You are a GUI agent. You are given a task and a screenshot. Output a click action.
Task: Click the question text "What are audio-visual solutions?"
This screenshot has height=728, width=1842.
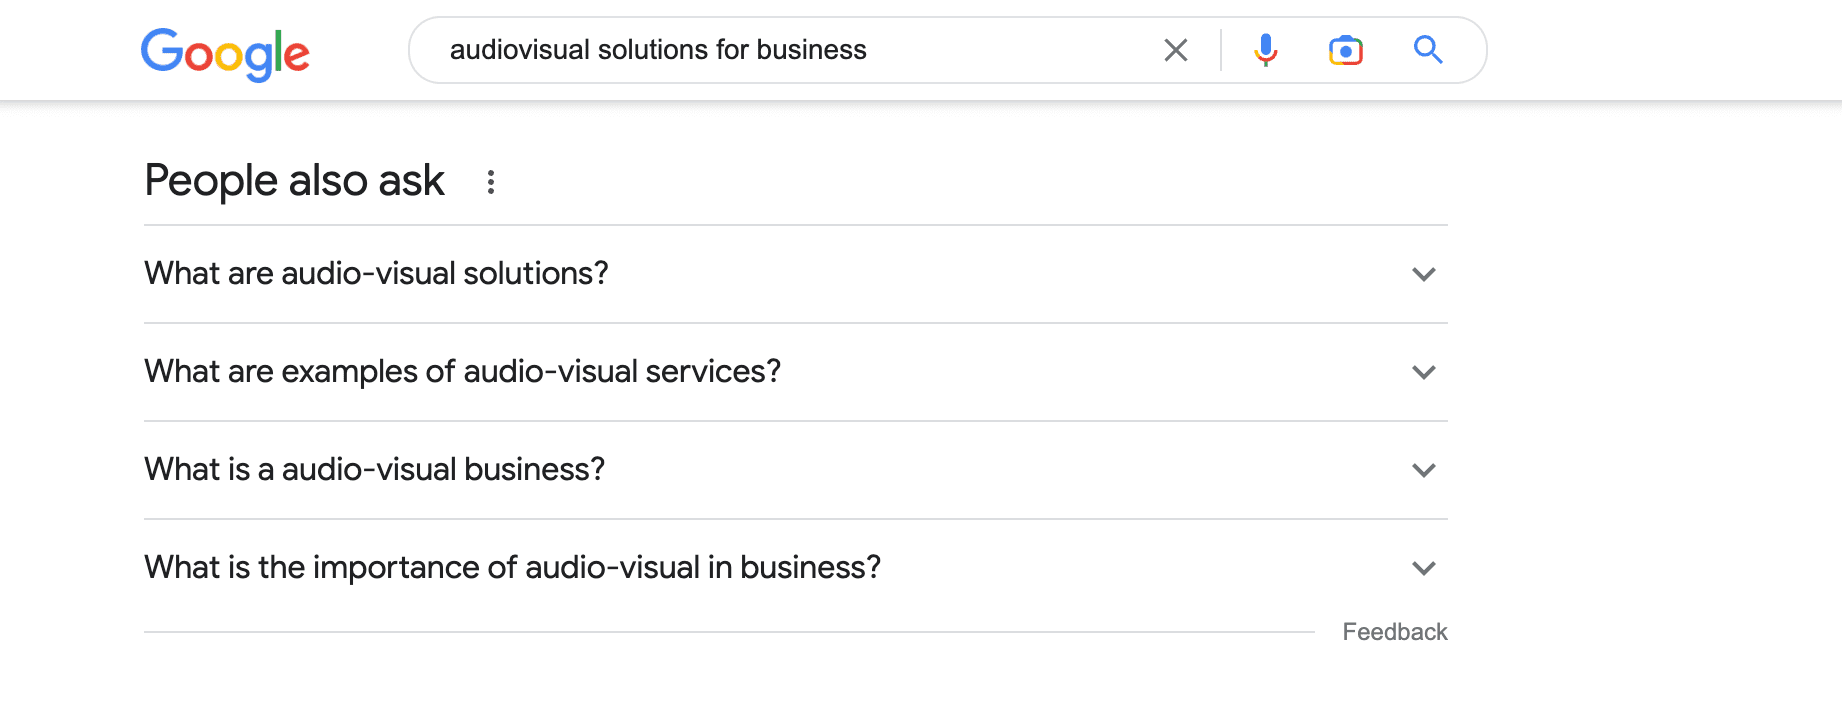376,273
